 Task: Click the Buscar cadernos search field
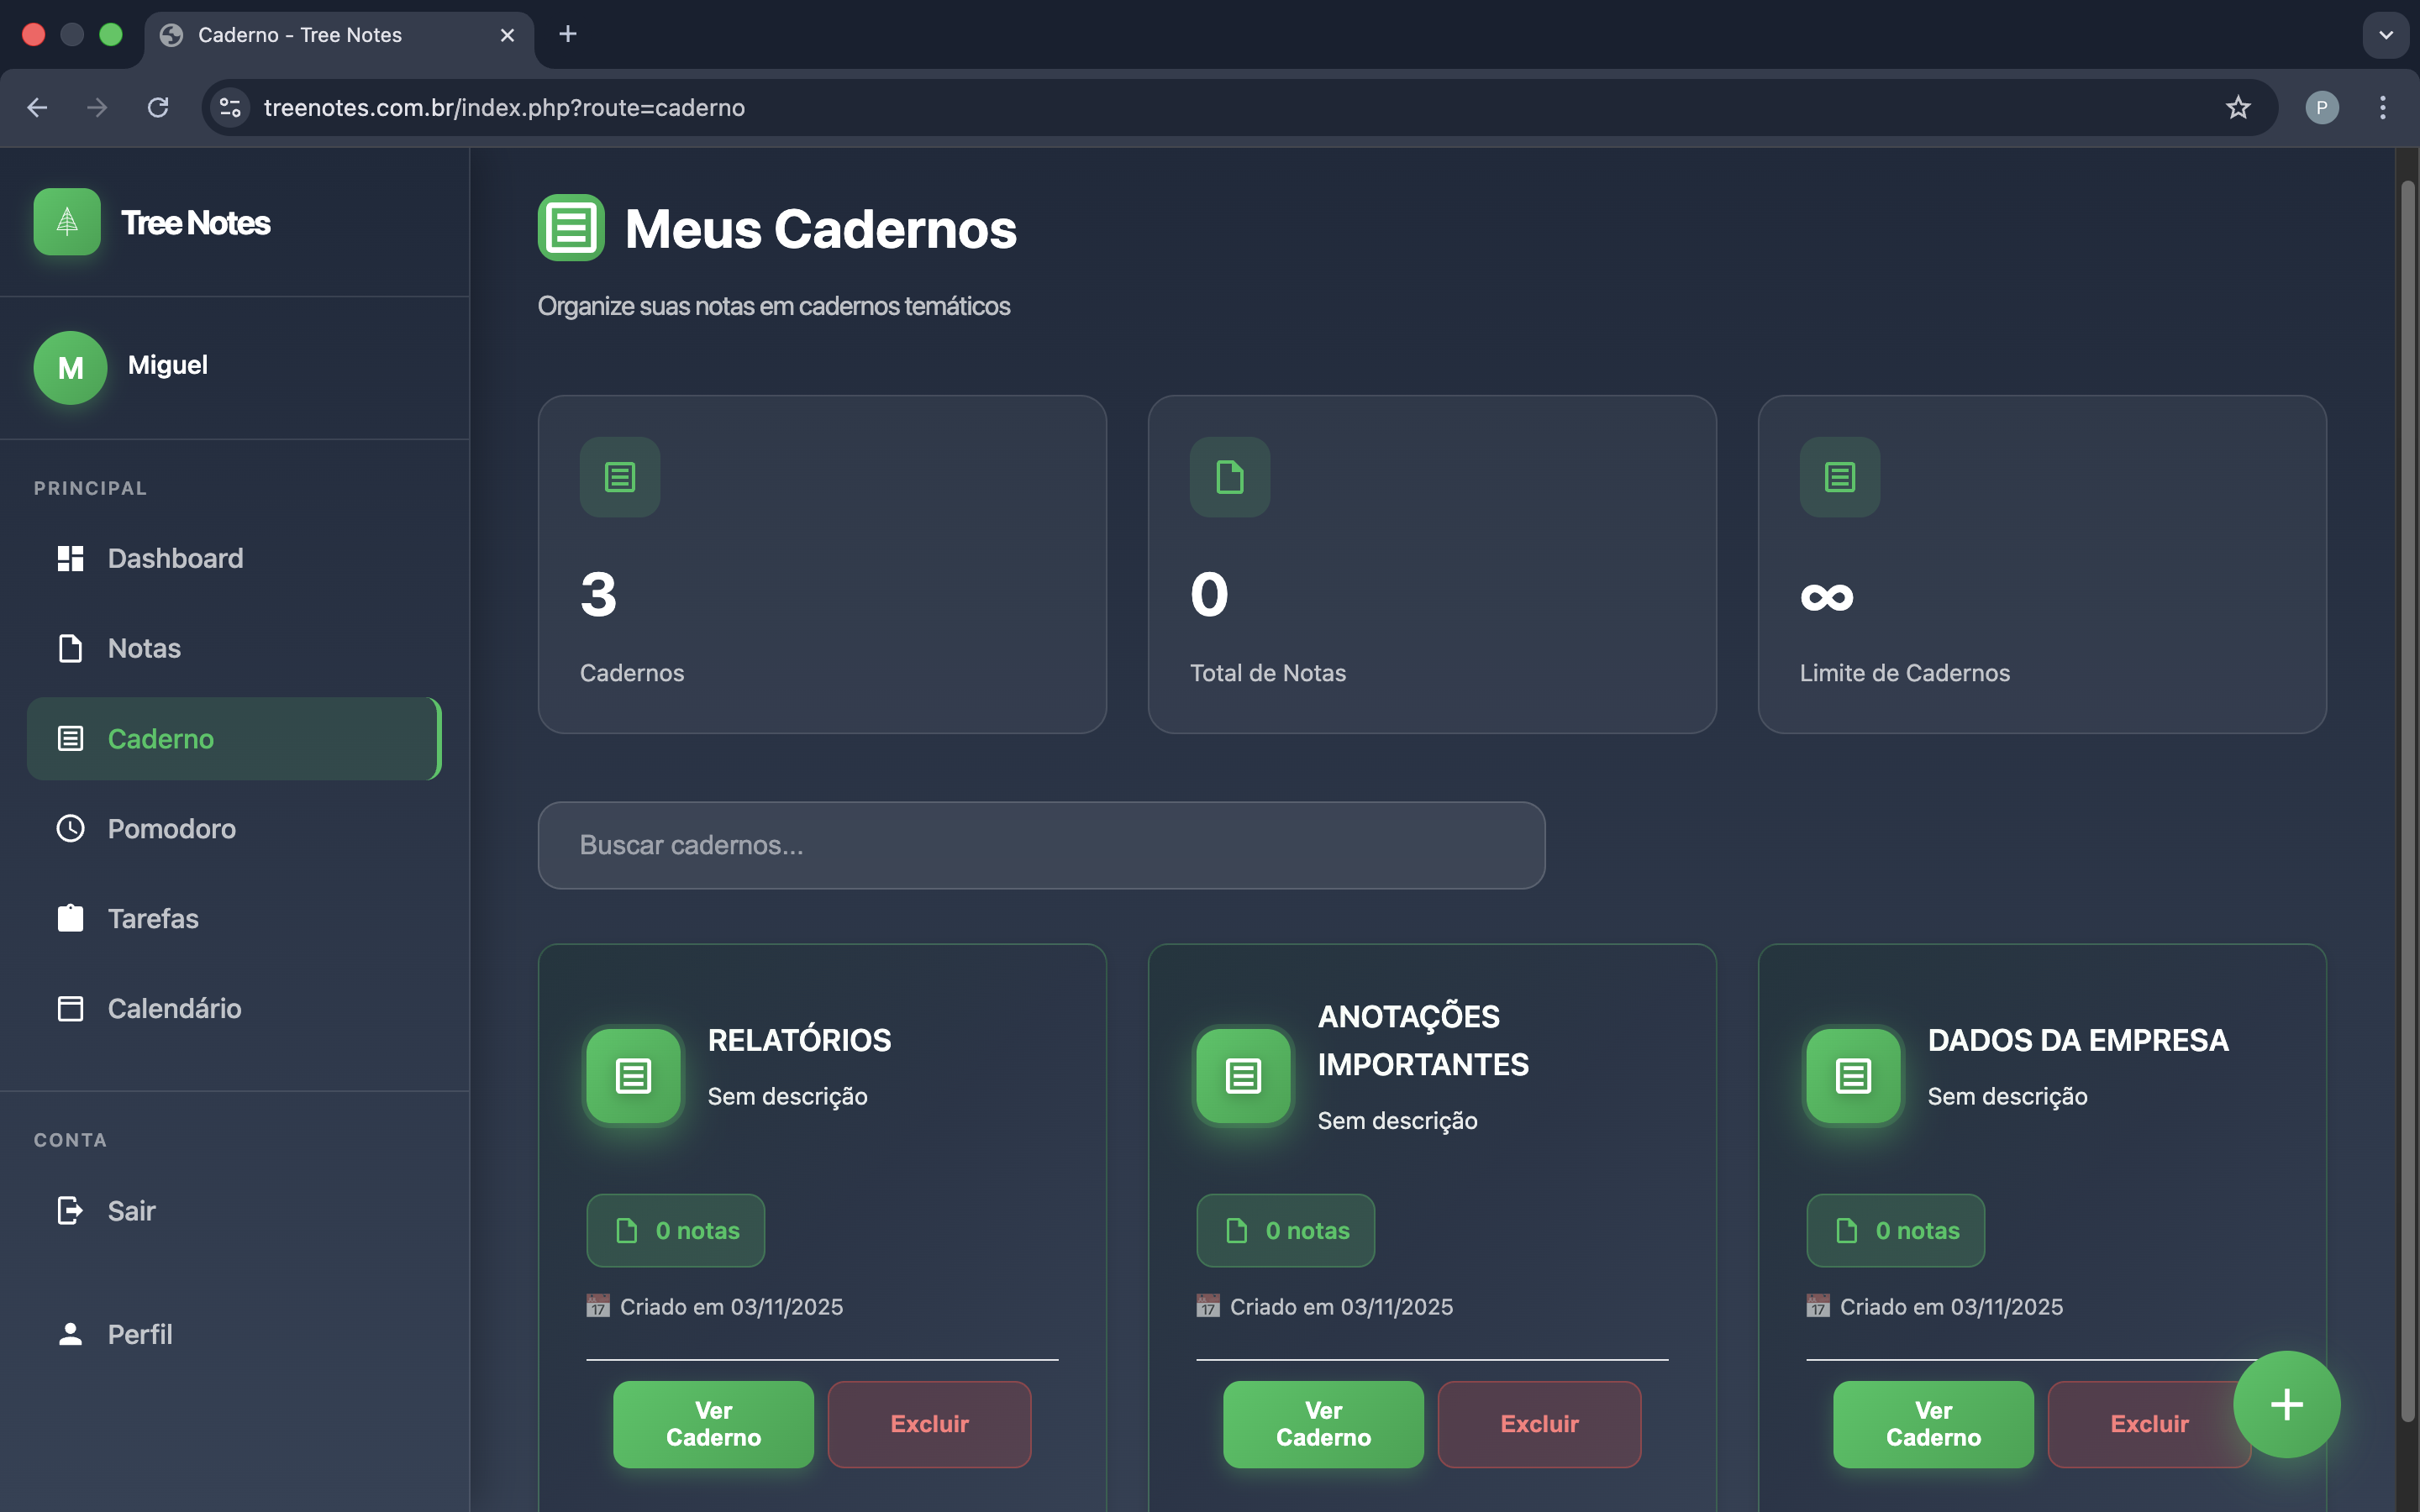click(x=1040, y=845)
